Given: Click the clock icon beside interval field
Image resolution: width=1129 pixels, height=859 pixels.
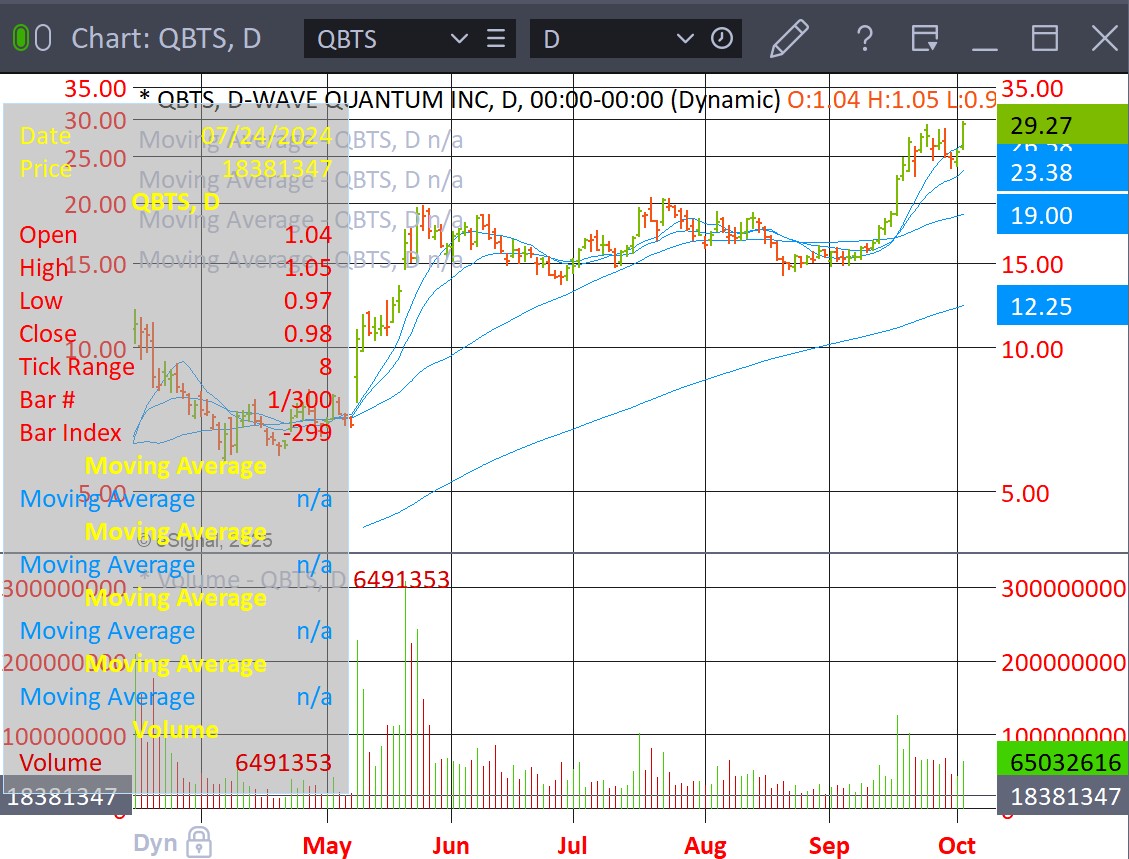Looking at the screenshot, I should click(x=722, y=39).
